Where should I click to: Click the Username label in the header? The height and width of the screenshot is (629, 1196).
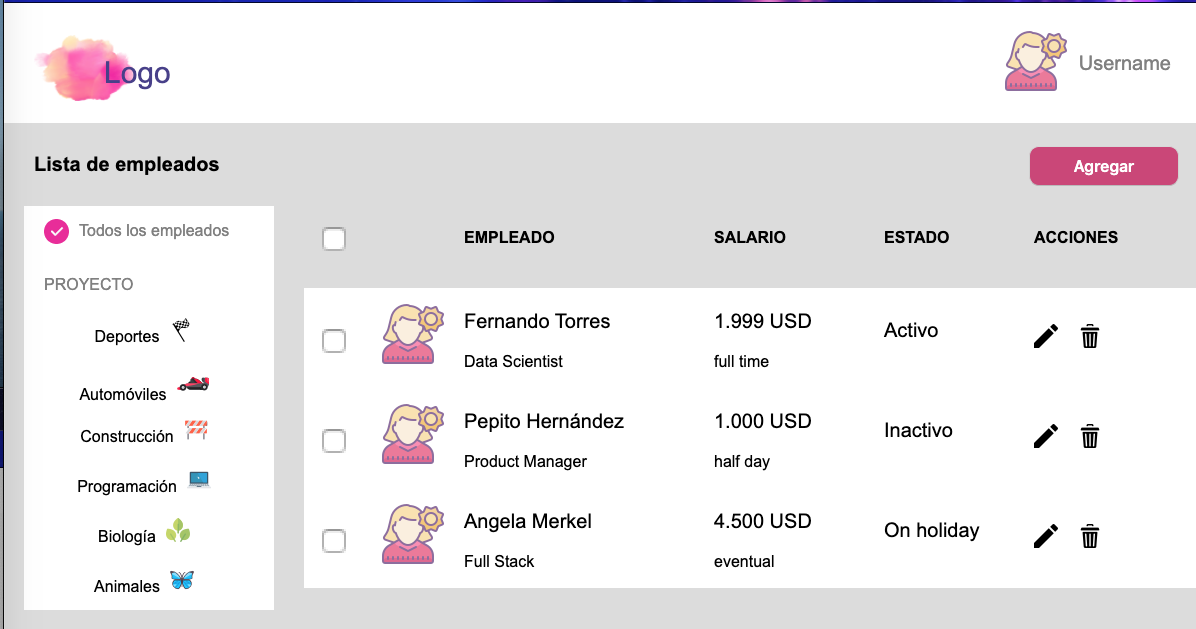[x=1124, y=63]
